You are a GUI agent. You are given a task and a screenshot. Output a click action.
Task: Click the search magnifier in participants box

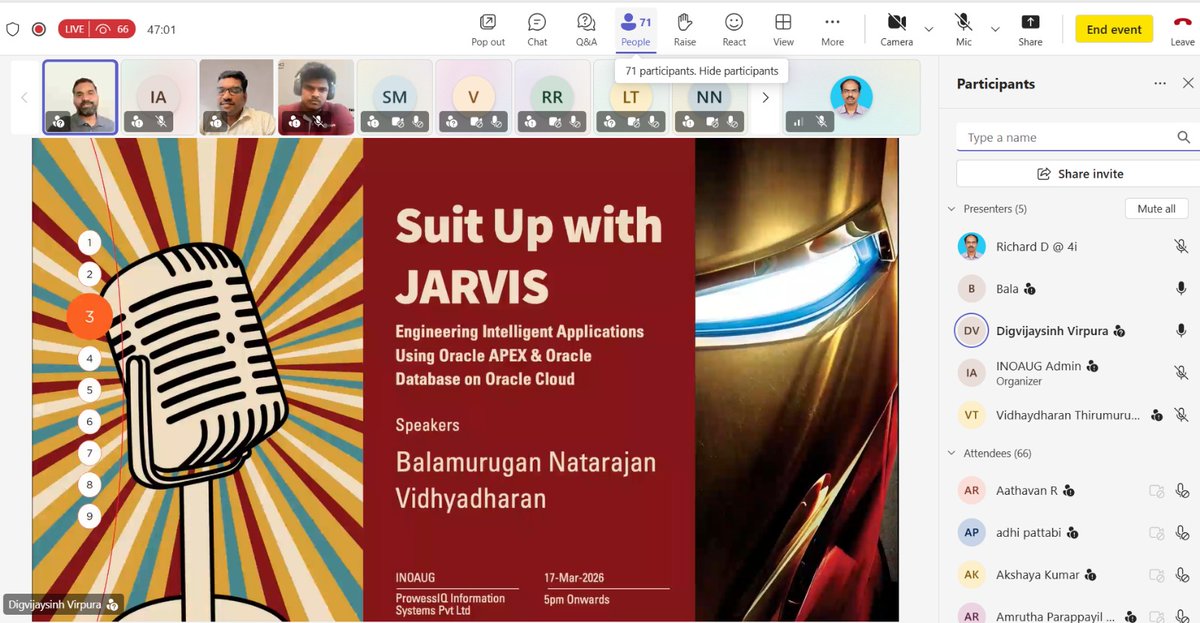pyautogui.click(x=1184, y=137)
